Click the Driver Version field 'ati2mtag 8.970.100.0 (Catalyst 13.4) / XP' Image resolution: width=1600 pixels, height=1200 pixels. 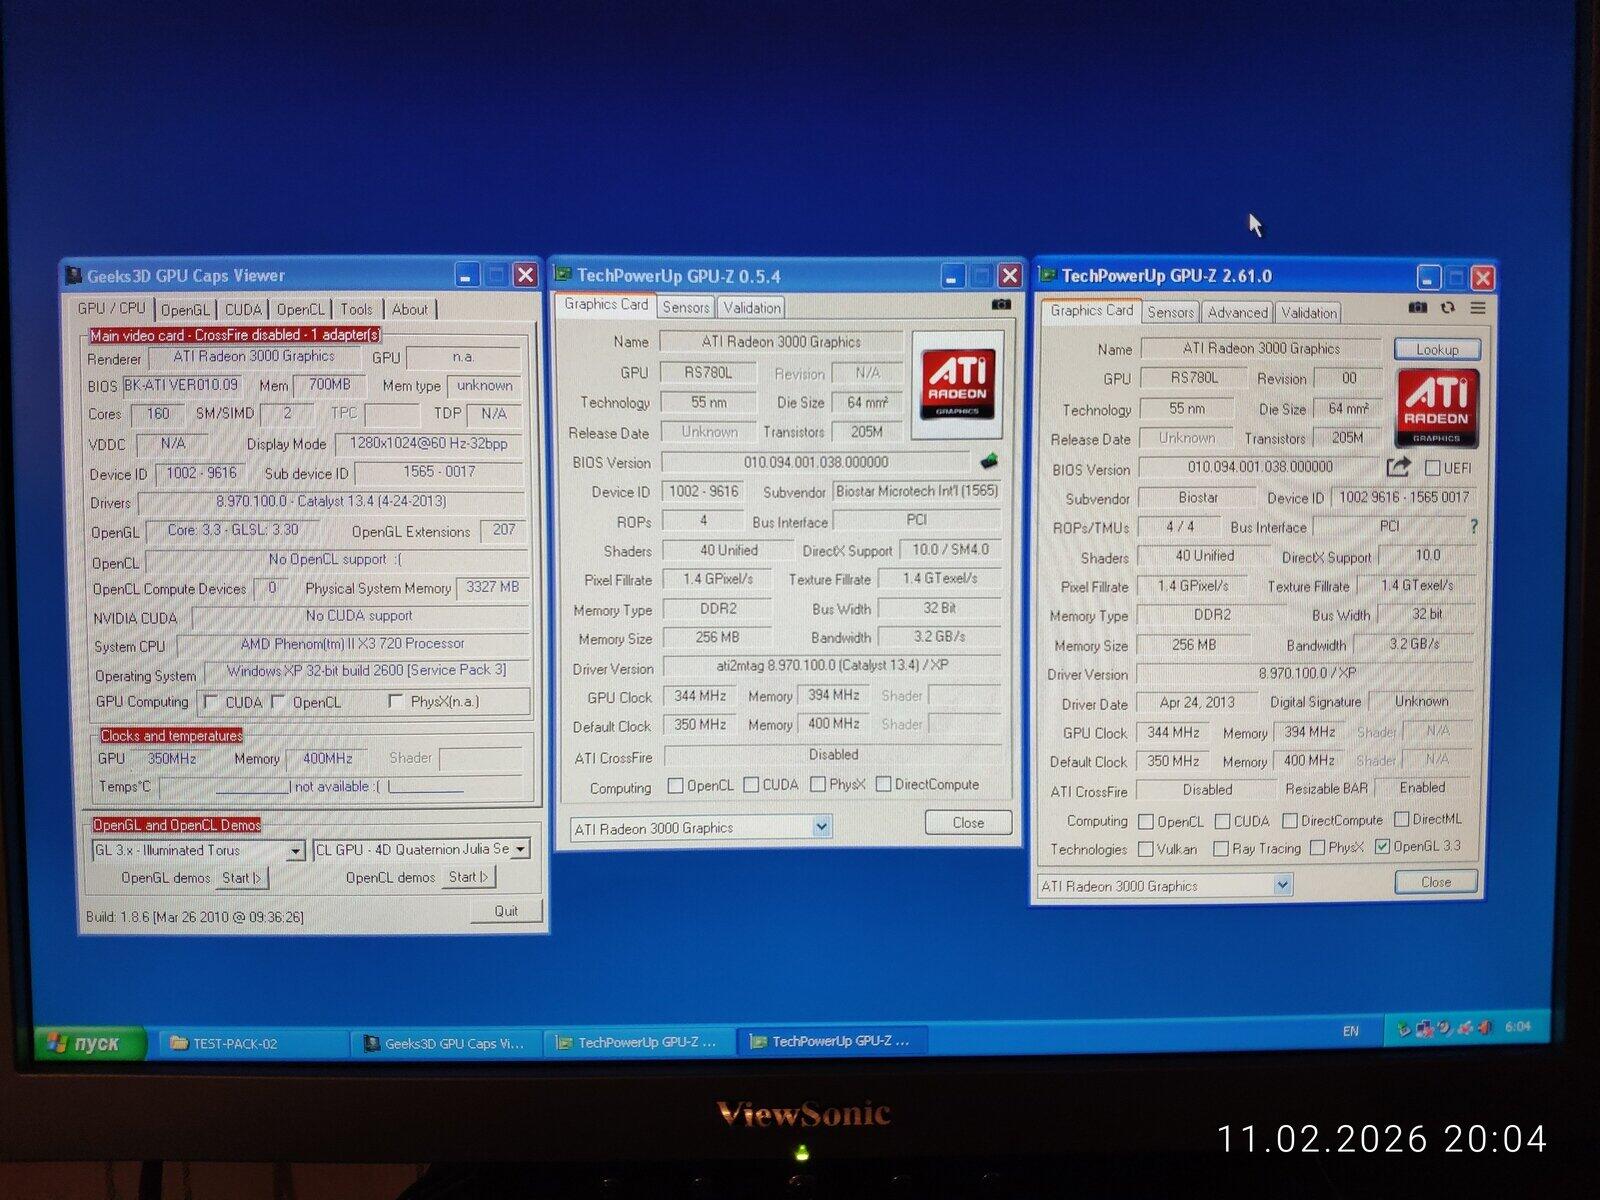tap(831, 665)
